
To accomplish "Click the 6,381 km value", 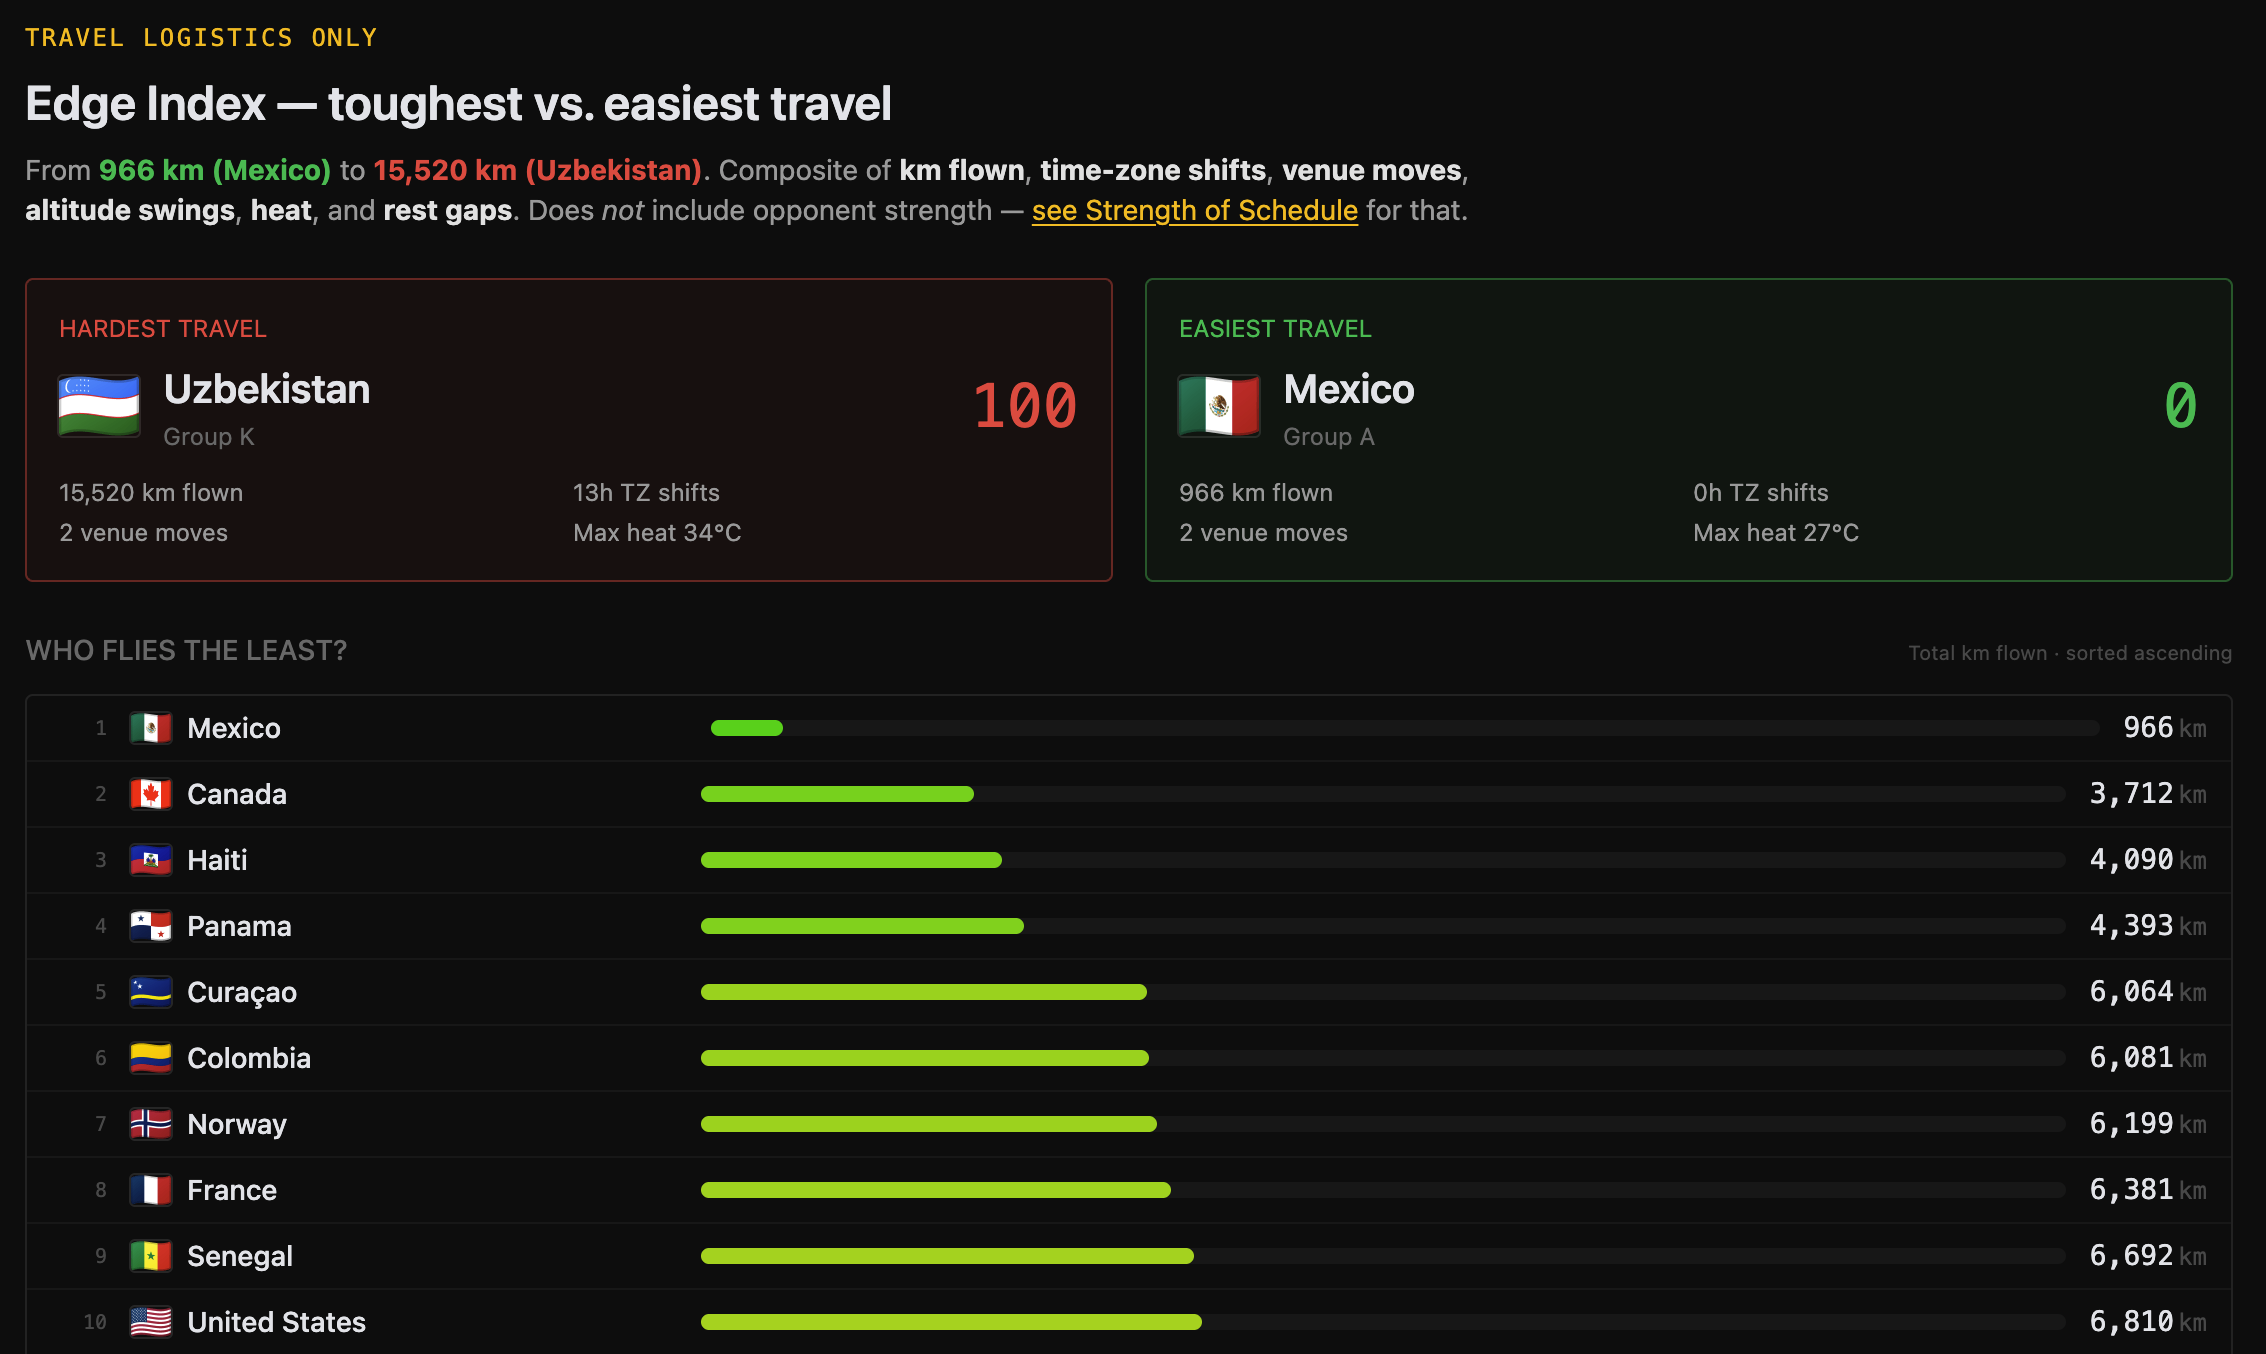I will coord(2148,1190).
